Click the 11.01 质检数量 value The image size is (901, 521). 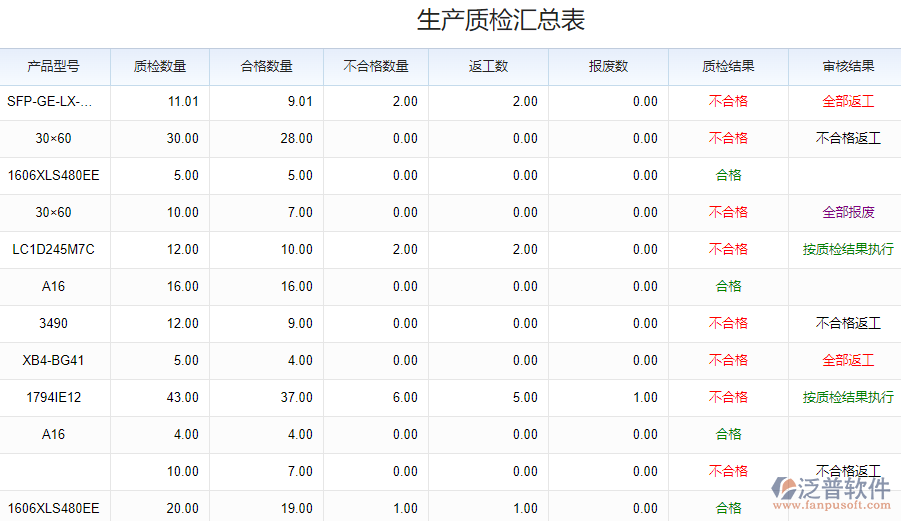(x=183, y=102)
